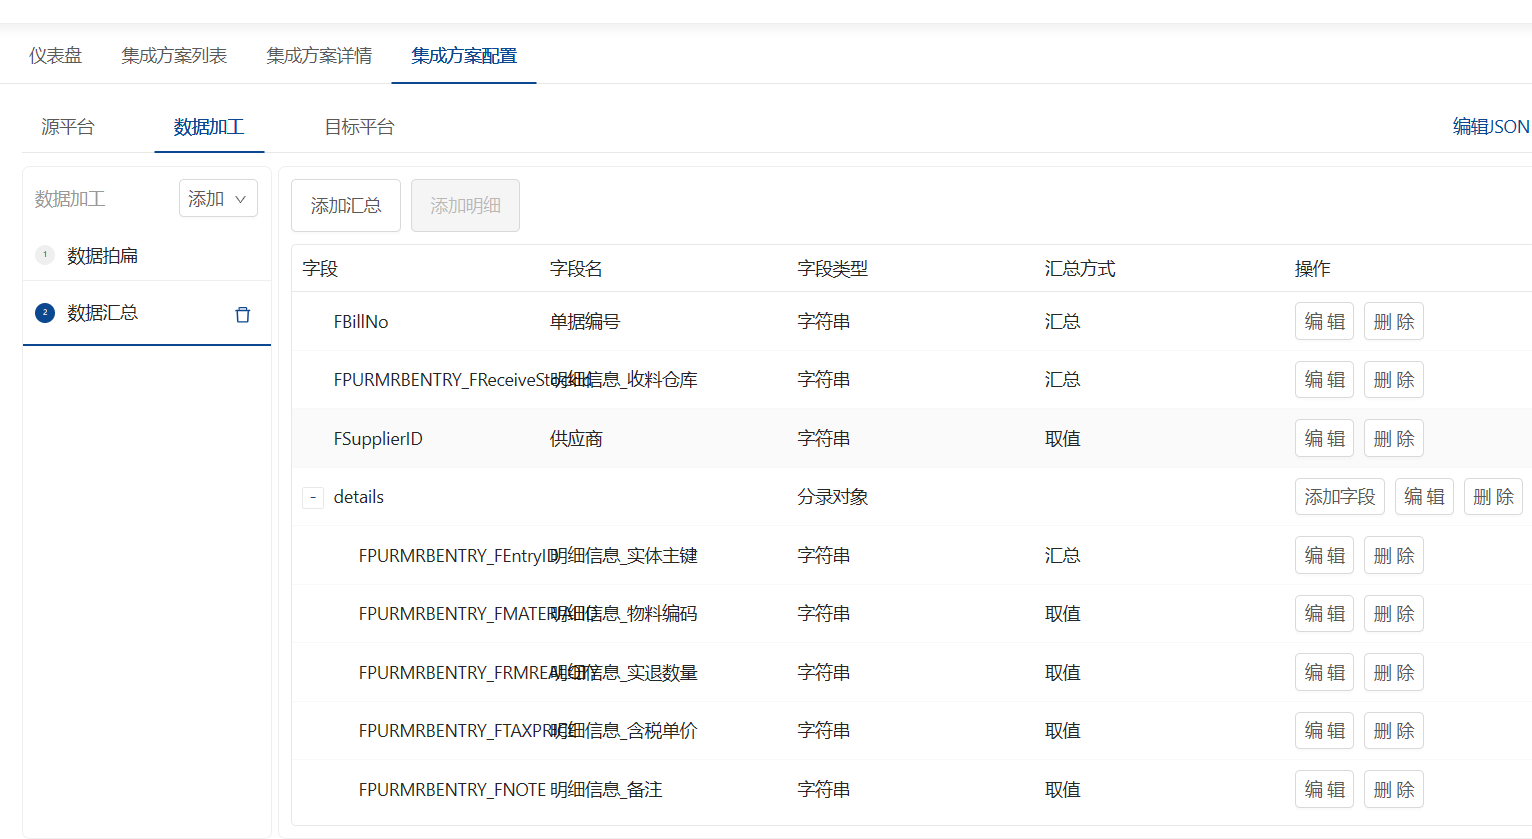Select the 数据汇总 step
The width and height of the screenshot is (1532, 839).
102,313
